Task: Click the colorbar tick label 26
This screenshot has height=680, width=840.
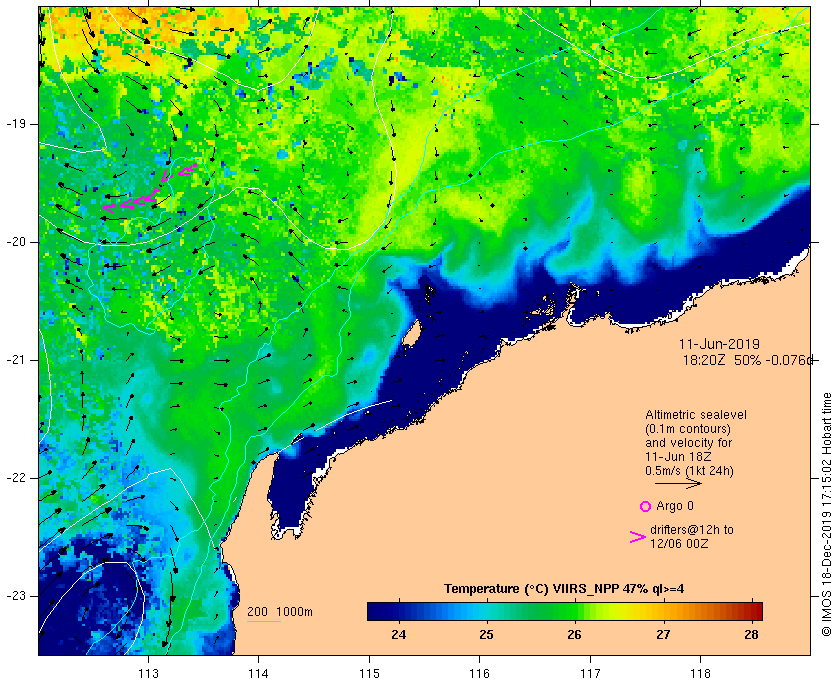Action: click(x=574, y=634)
